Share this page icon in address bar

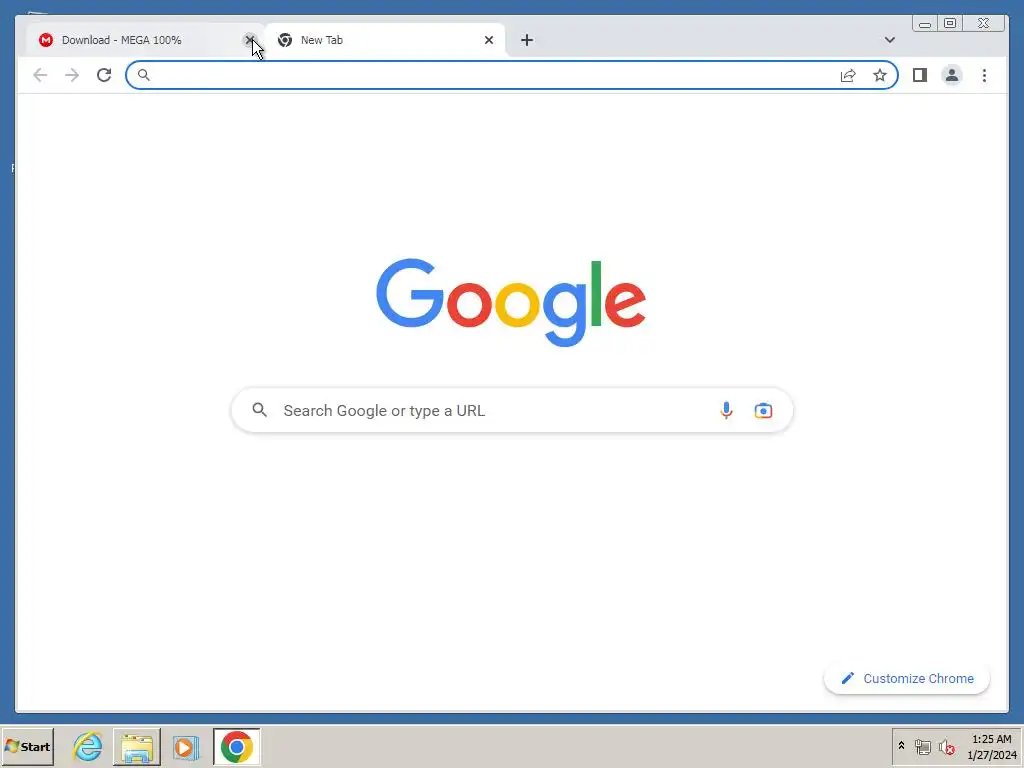click(x=848, y=75)
